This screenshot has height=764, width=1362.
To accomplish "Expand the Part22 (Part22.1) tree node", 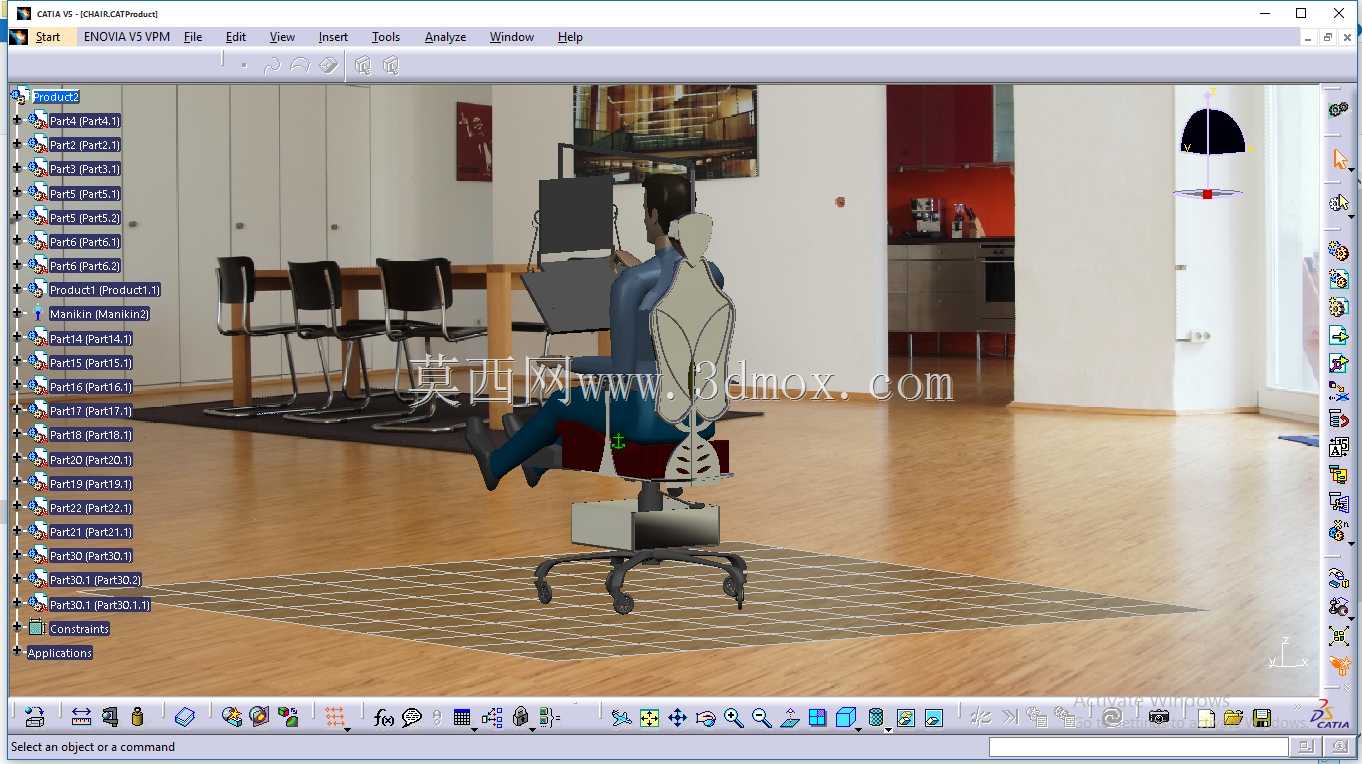I will click(x=16, y=508).
